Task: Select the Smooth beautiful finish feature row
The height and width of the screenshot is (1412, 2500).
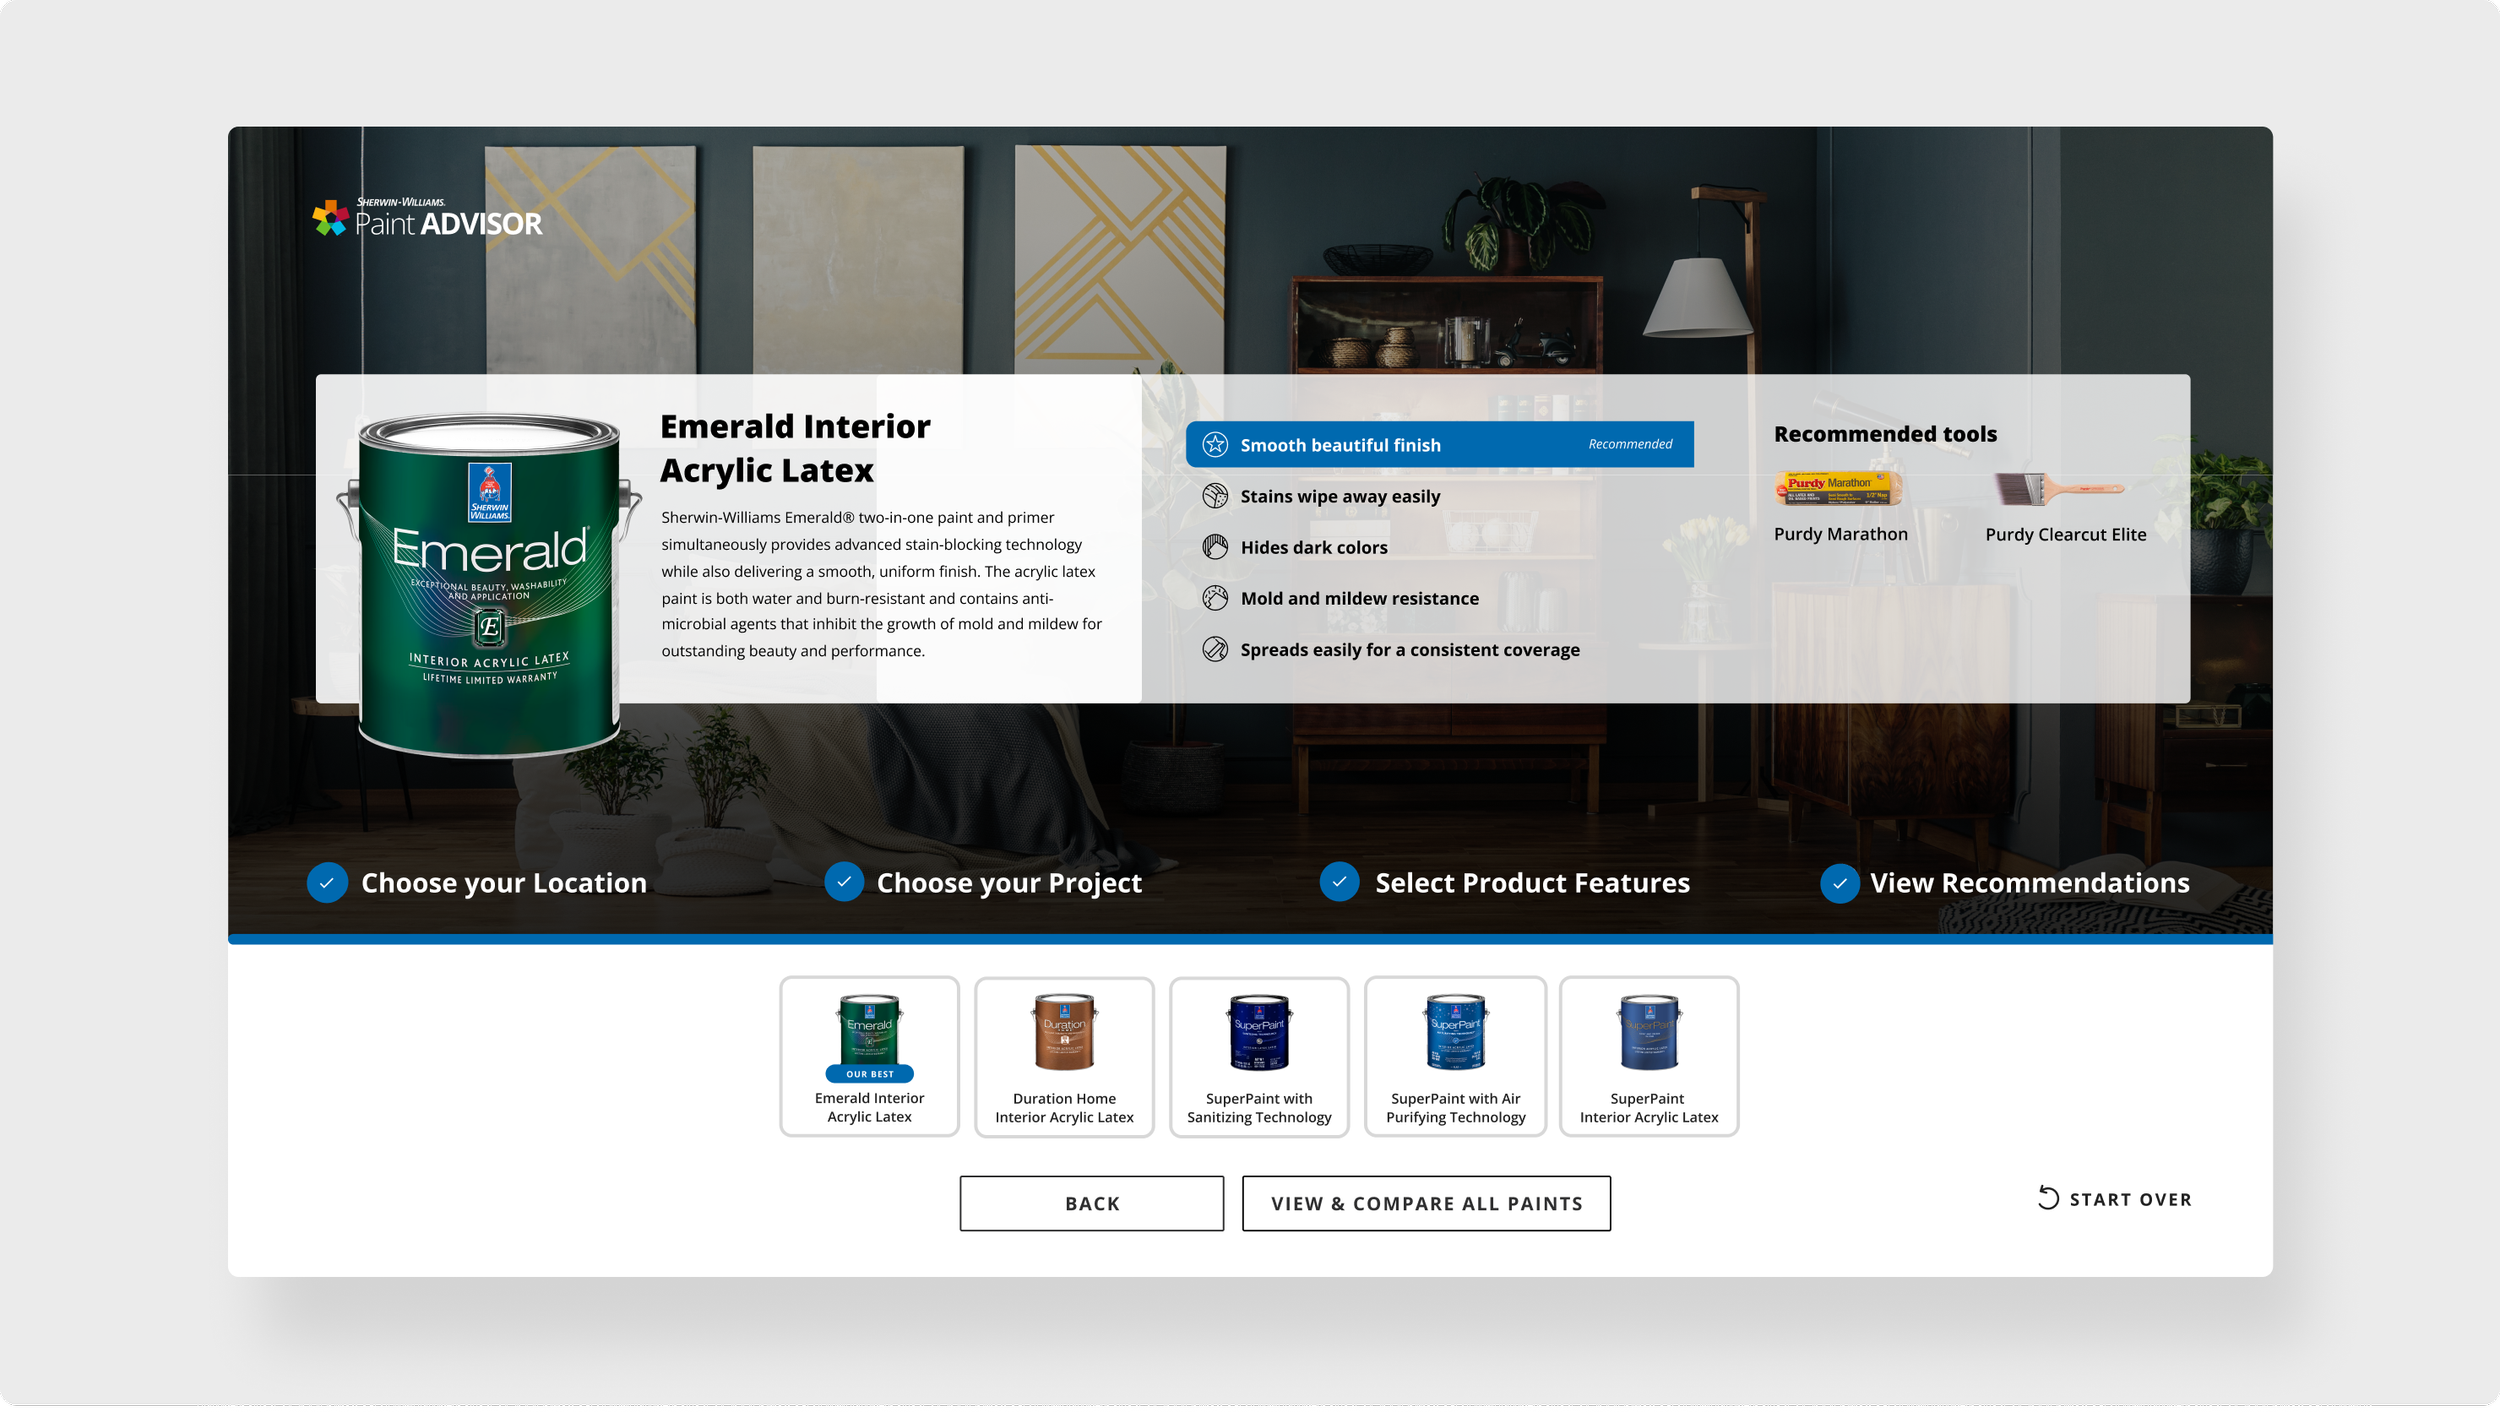Action: tap(1439, 445)
